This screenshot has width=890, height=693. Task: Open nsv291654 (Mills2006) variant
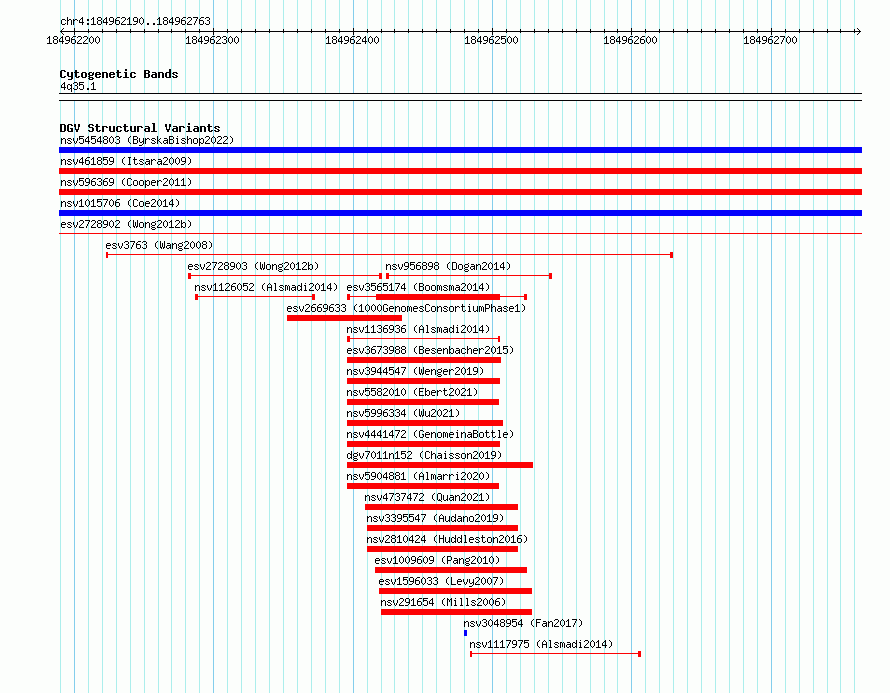click(x=443, y=602)
